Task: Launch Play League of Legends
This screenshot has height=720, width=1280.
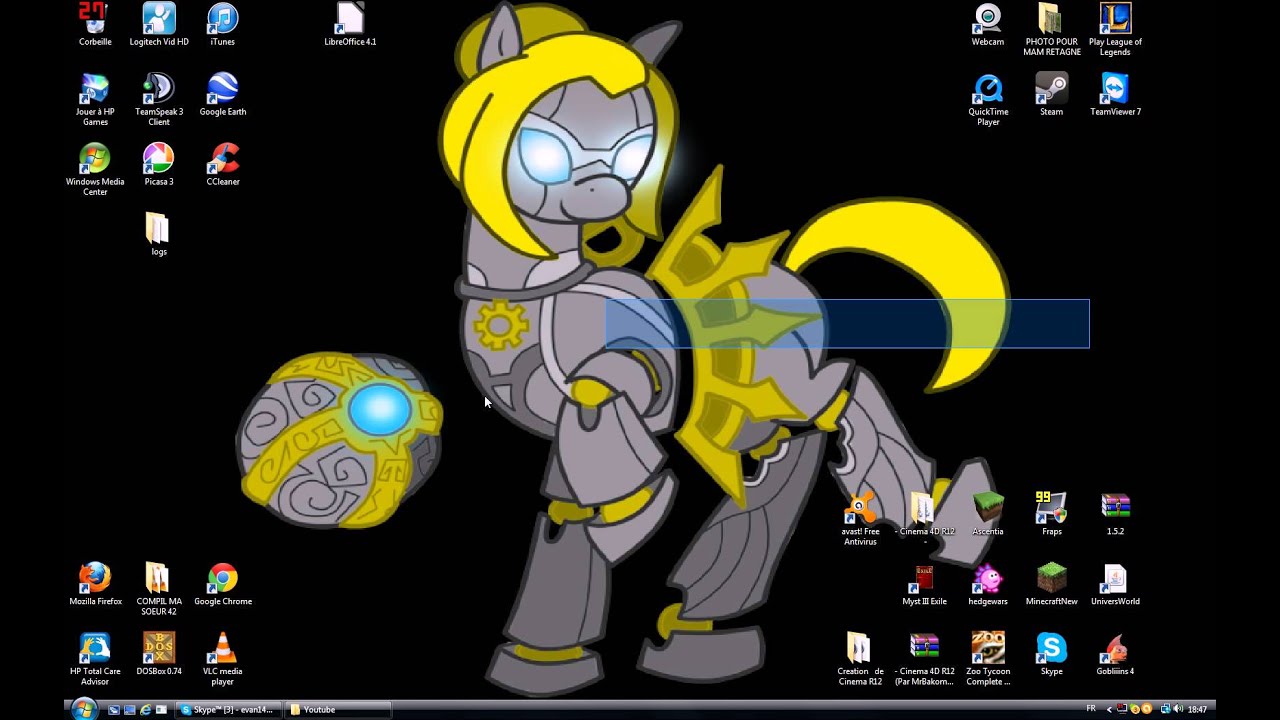Action: click(1115, 30)
